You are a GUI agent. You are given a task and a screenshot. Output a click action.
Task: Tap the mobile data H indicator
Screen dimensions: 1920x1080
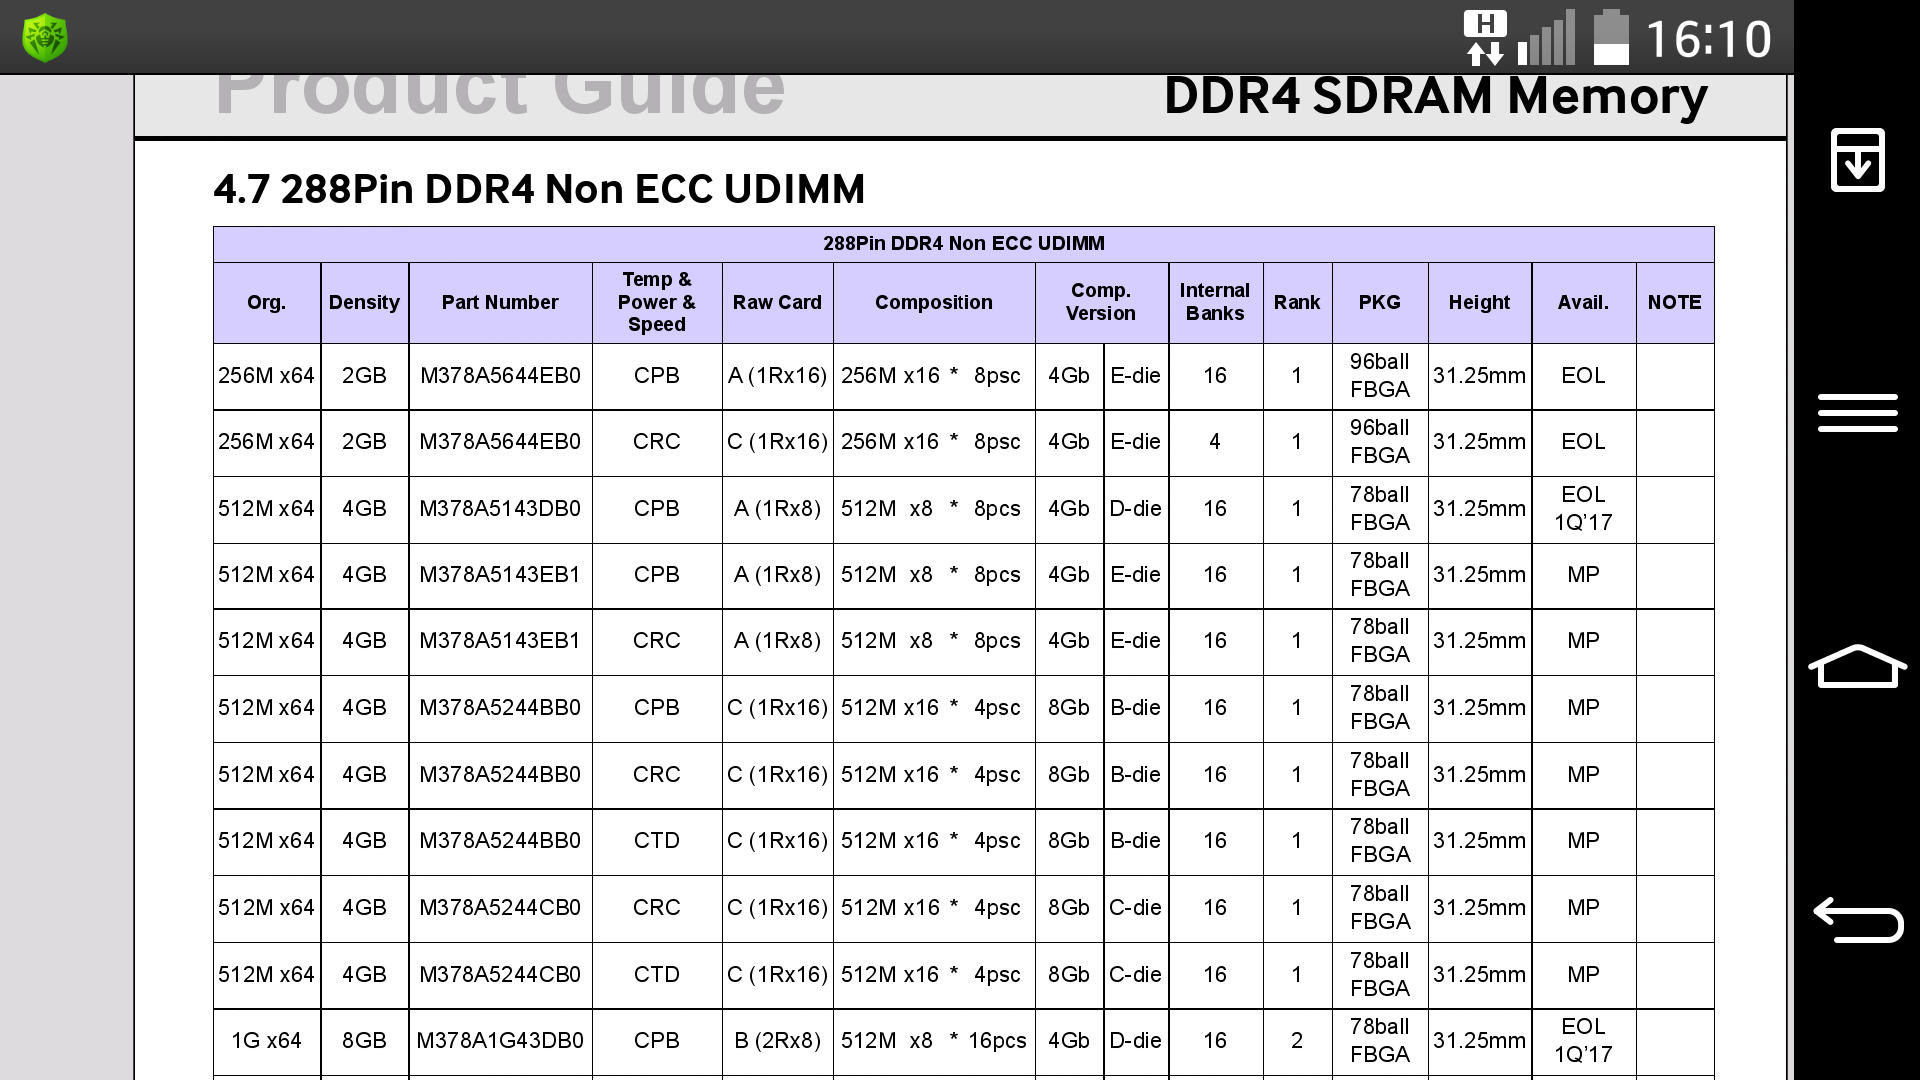pyautogui.click(x=1485, y=38)
